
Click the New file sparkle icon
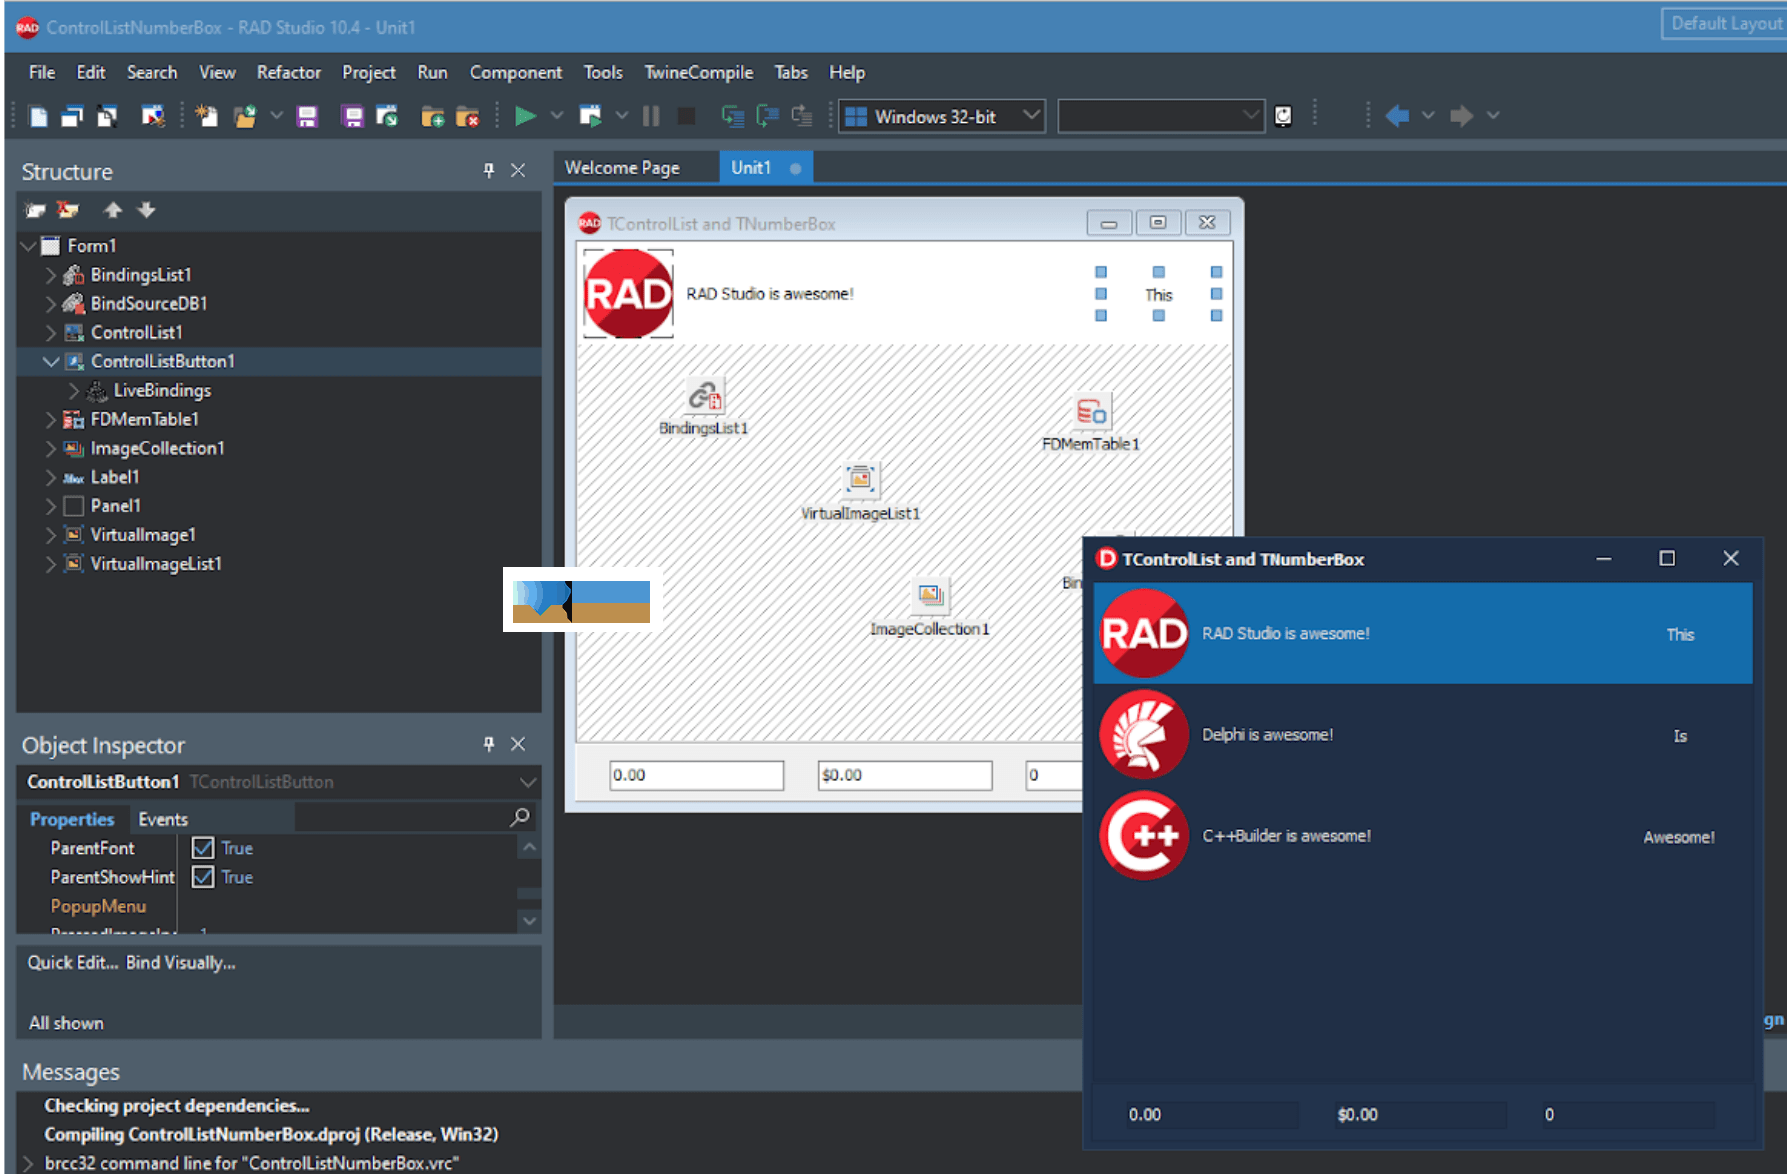click(x=207, y=117)
